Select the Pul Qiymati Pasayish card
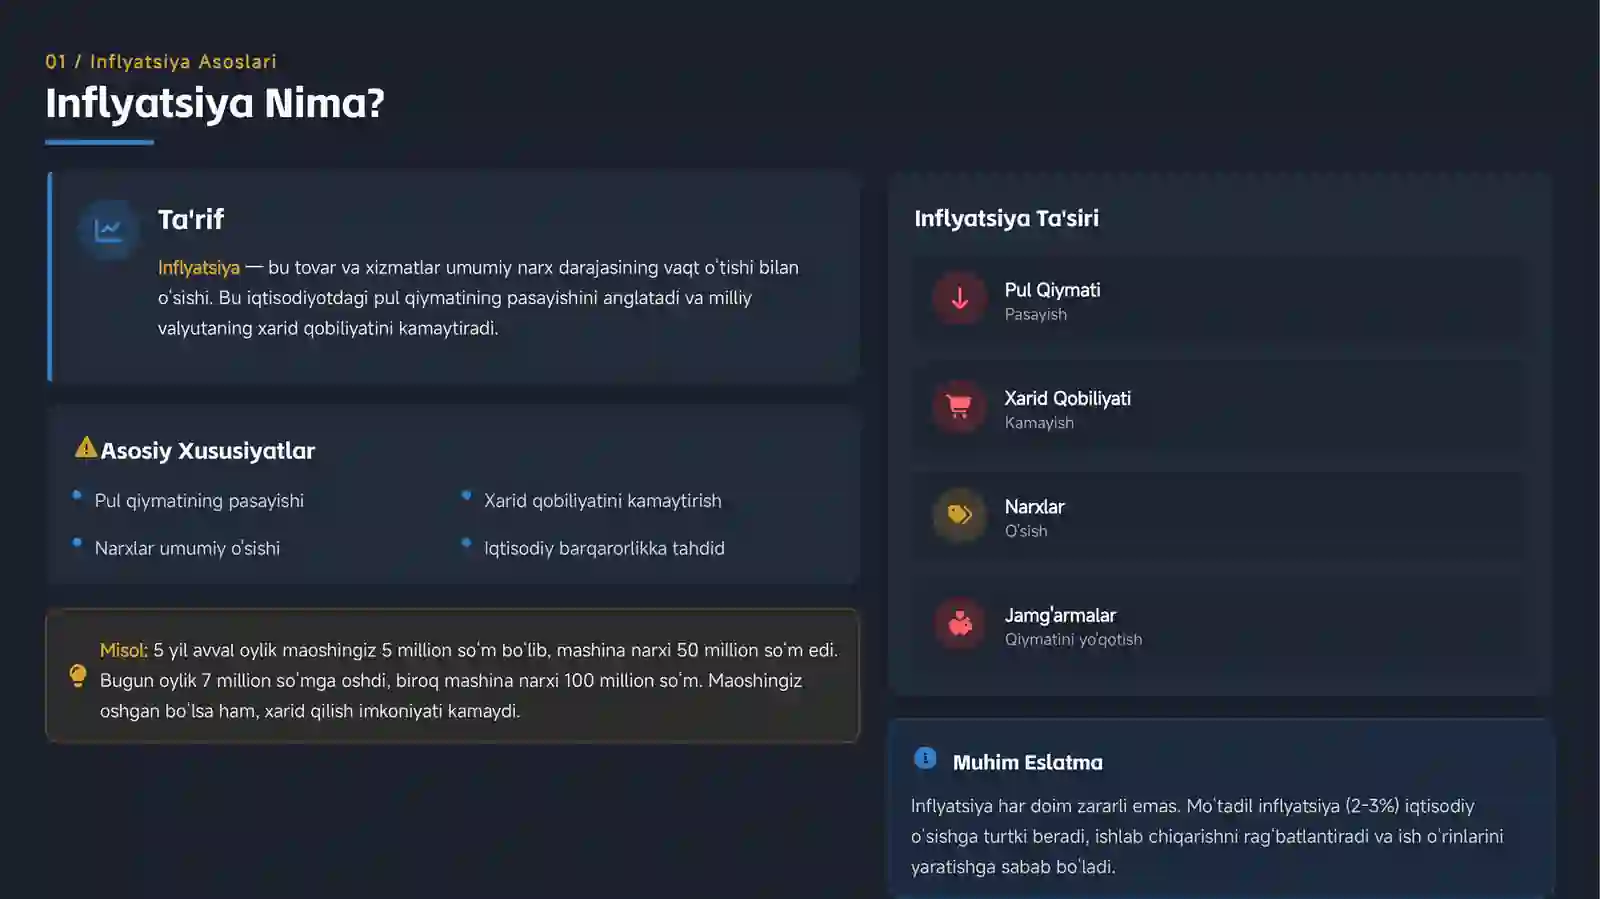This screenshot has width=1600, height=899. pos(1219,301)
